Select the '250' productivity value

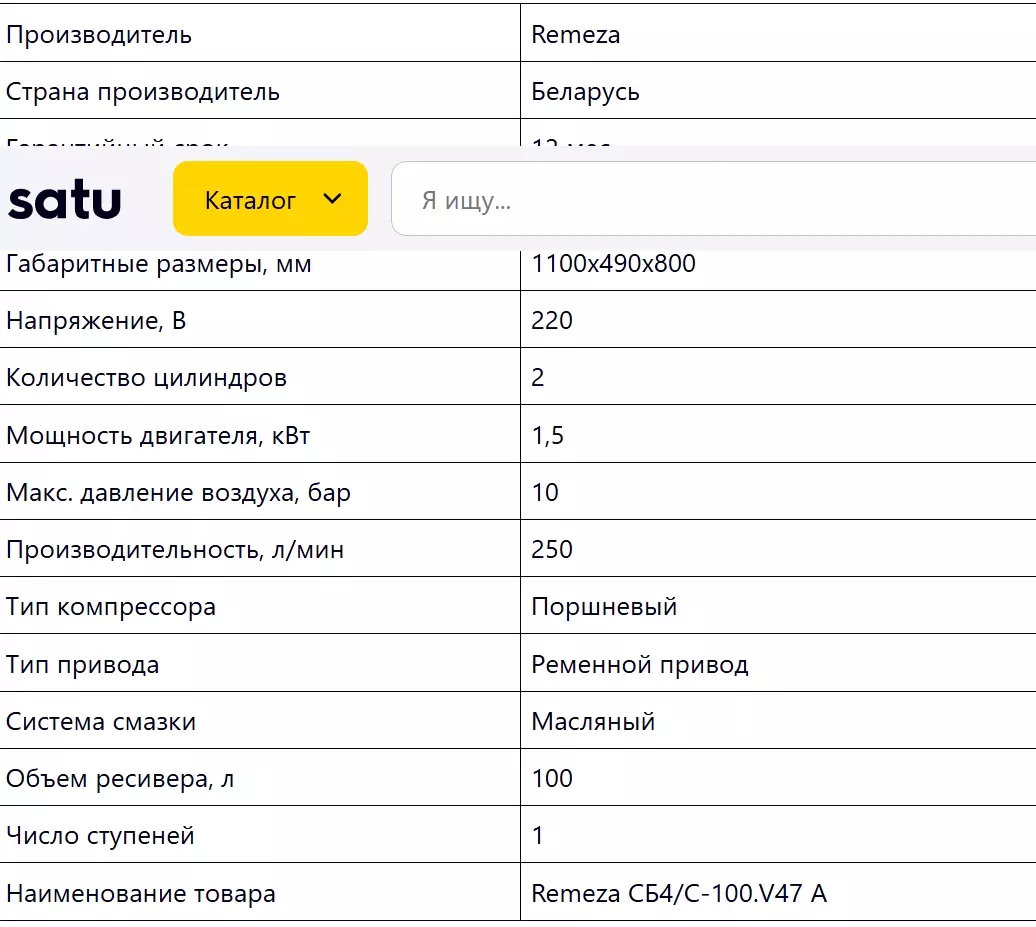pyautogui.click(x=552, y=550)
